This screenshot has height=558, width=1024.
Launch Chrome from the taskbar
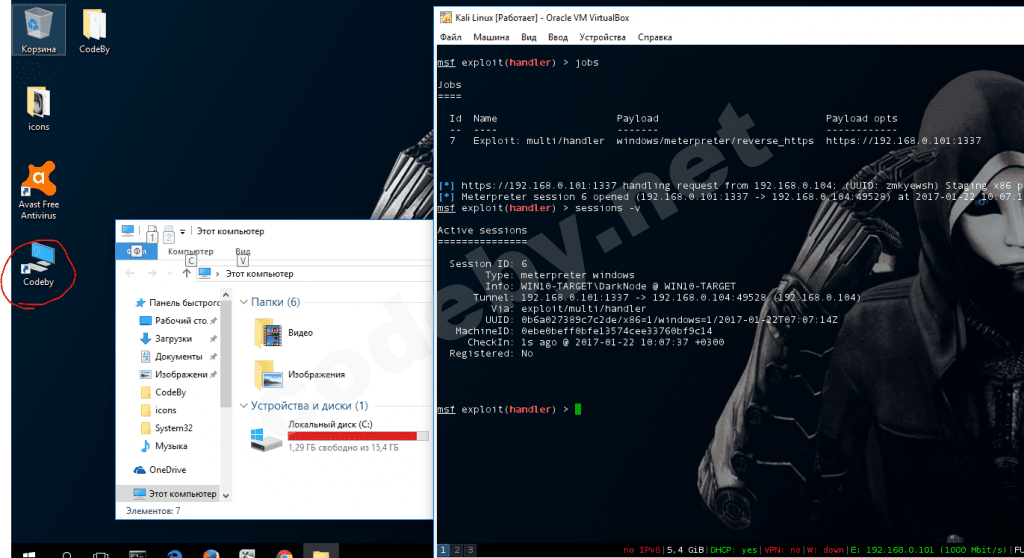284,554
